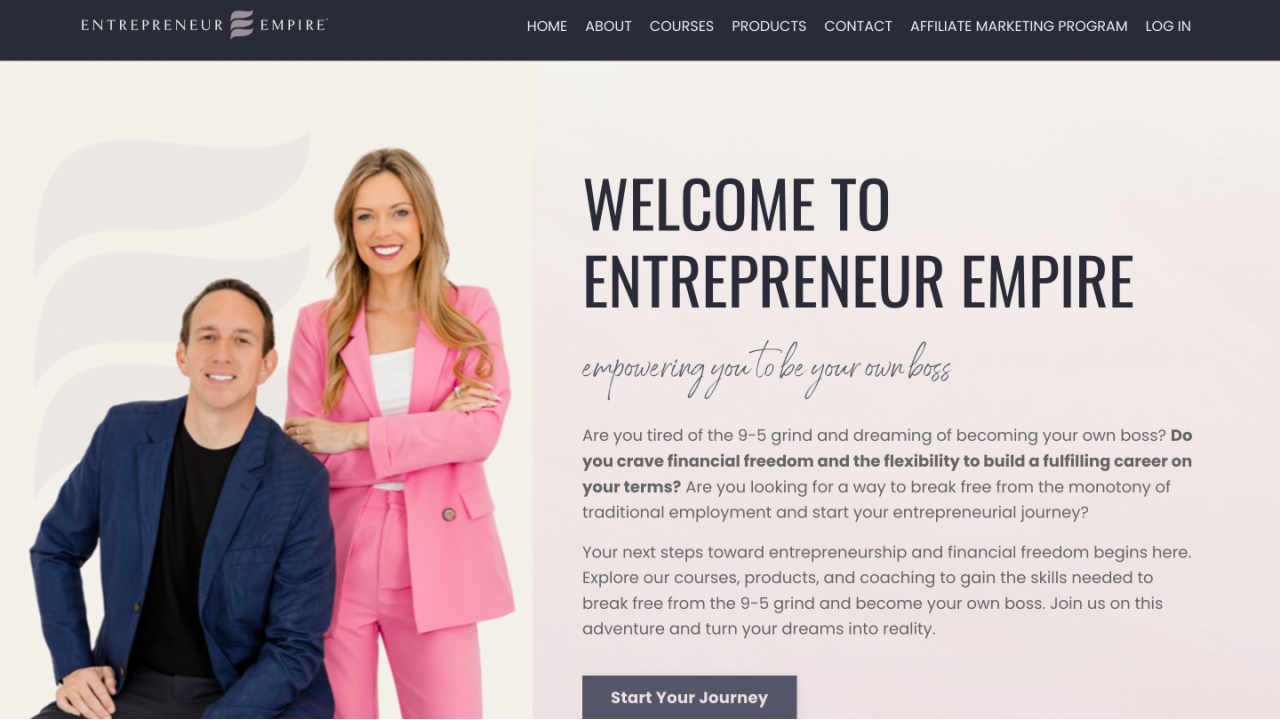This screenshot has width=1280, height=720.
Task: Click the paragraph starting Your next steps
Action: click(x=887, y=590)
